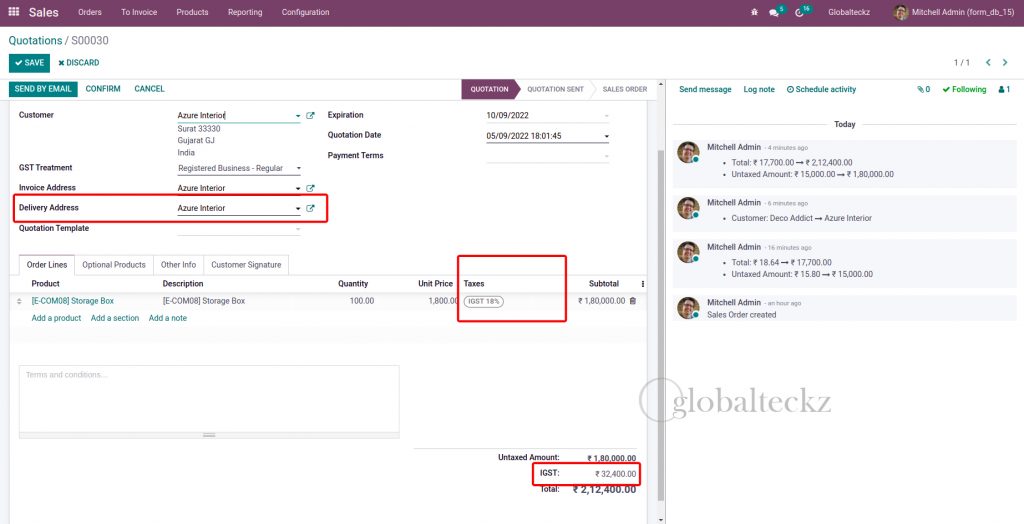Click the Terms and conditions text area
This screenshot has width=1024, height=524.
[208, 400]
